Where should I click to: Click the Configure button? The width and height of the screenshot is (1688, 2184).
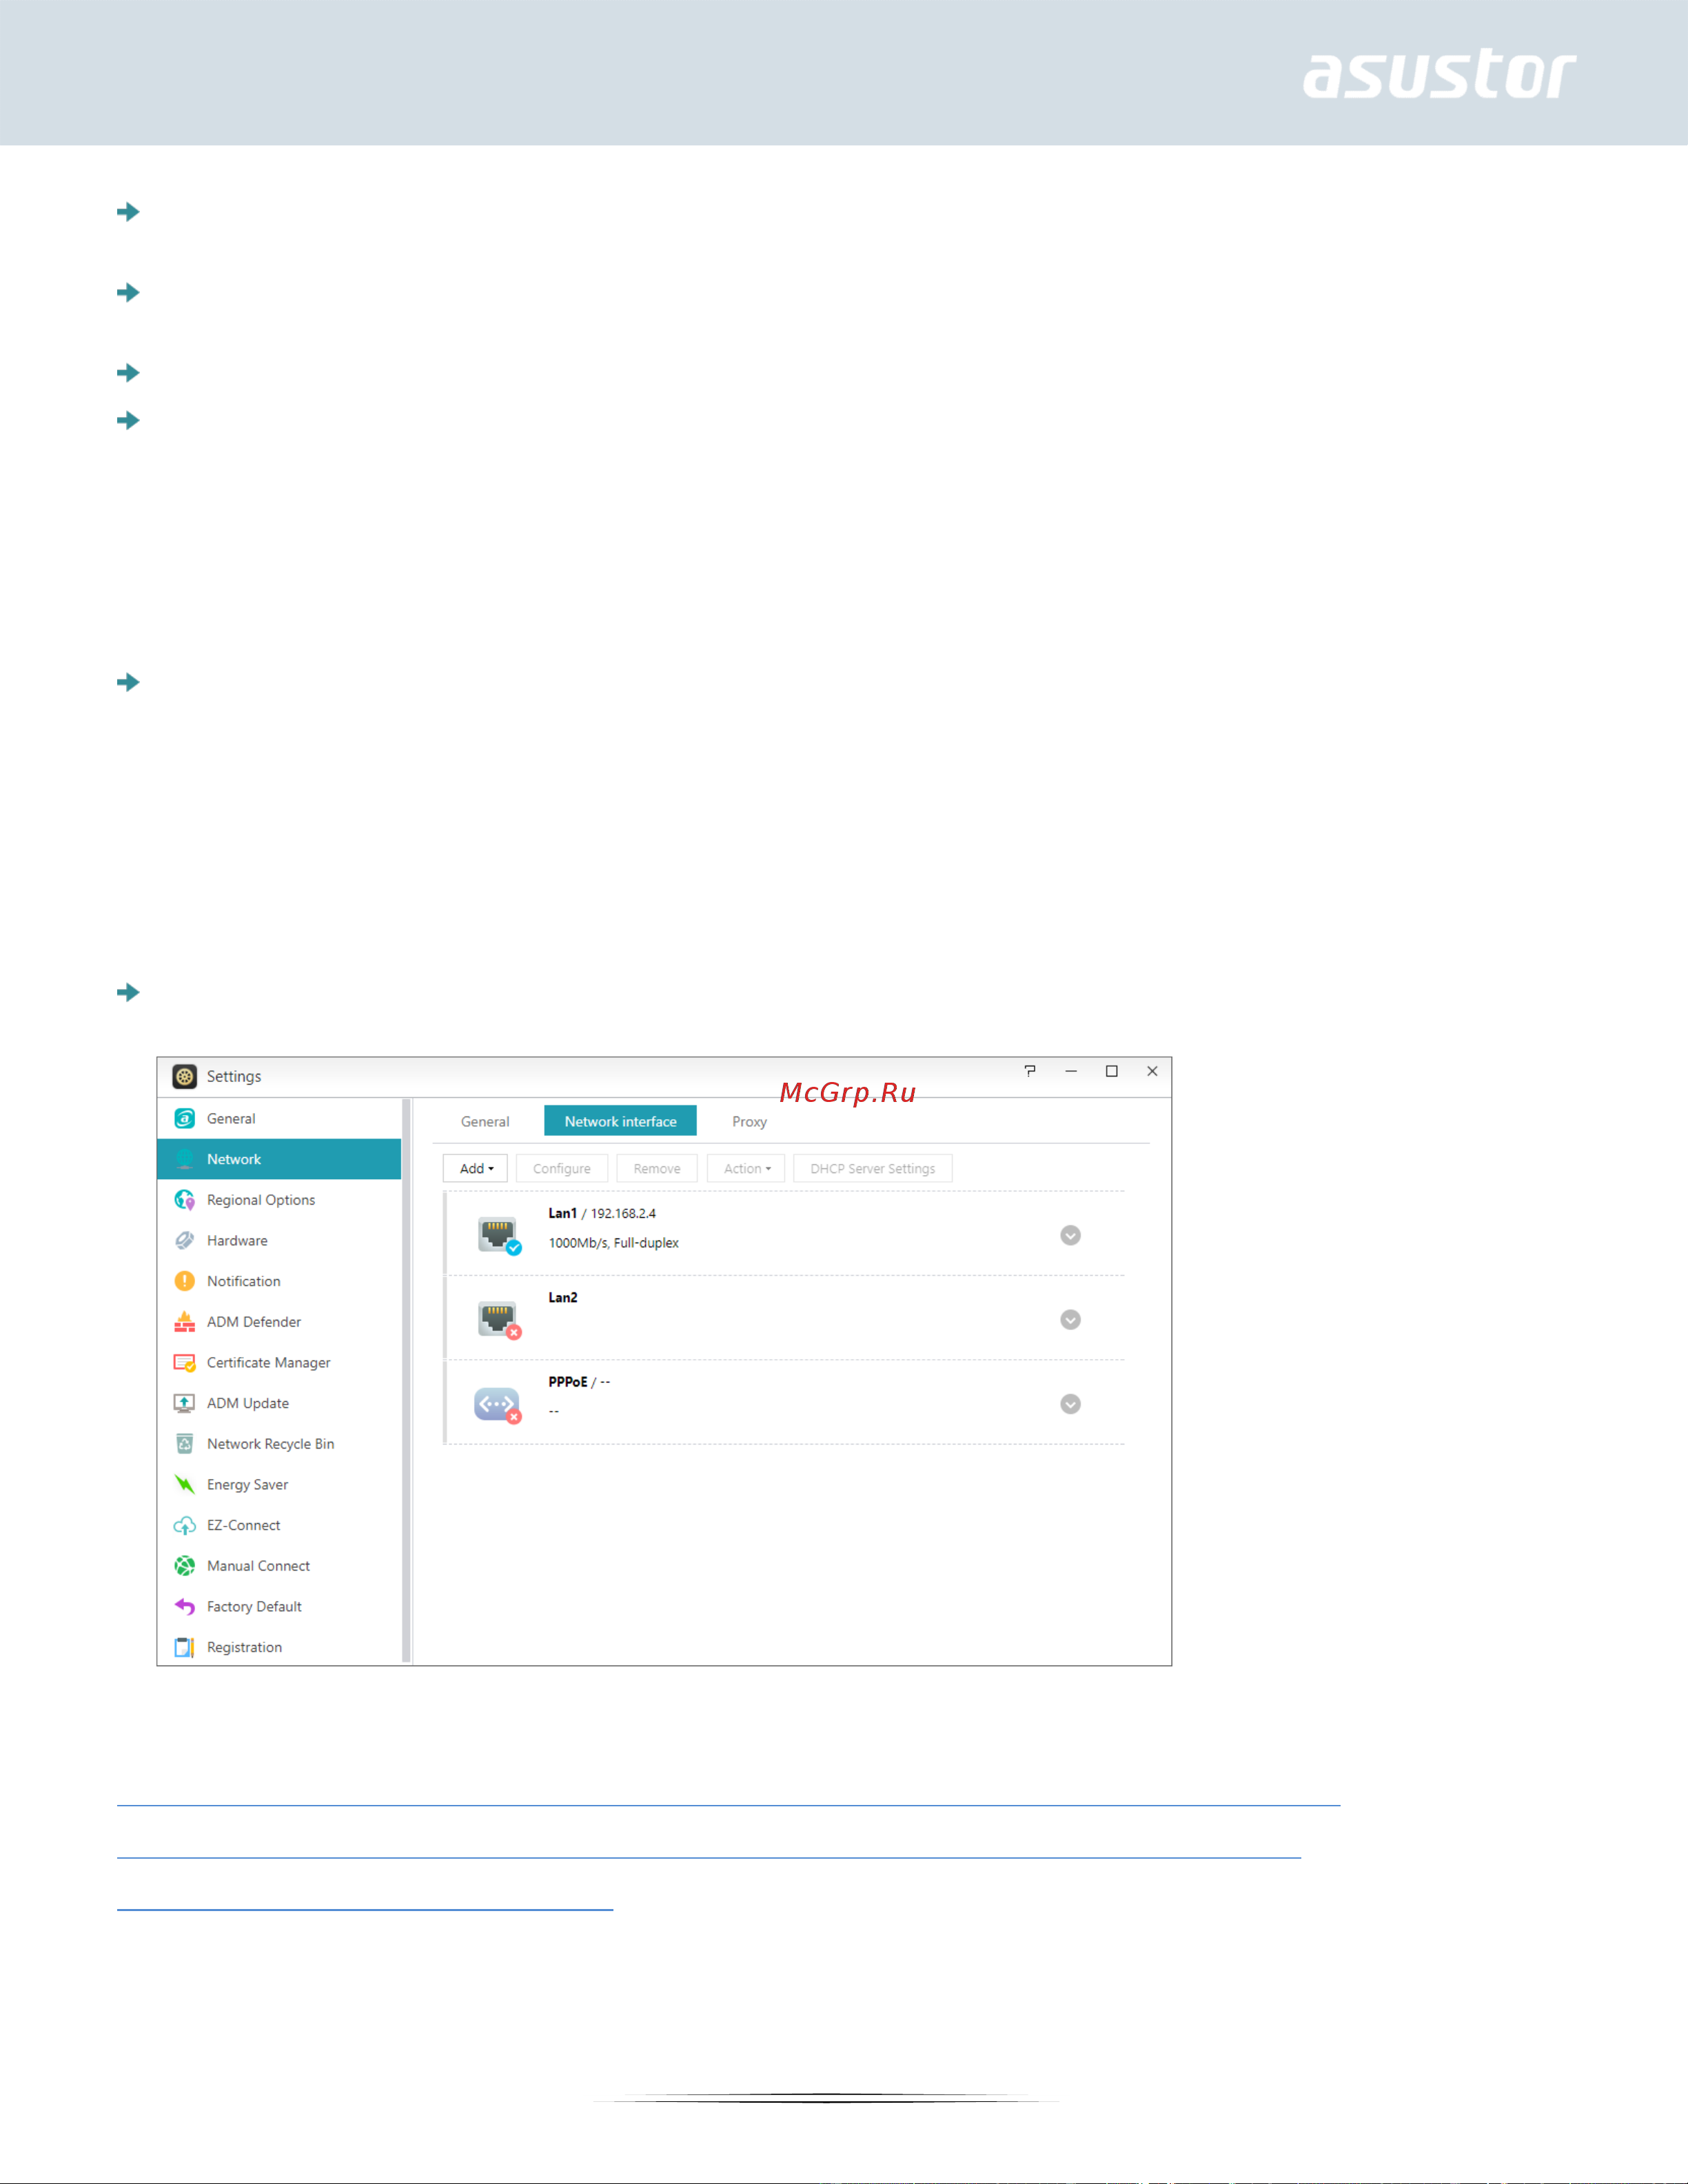coord(561,1168)
